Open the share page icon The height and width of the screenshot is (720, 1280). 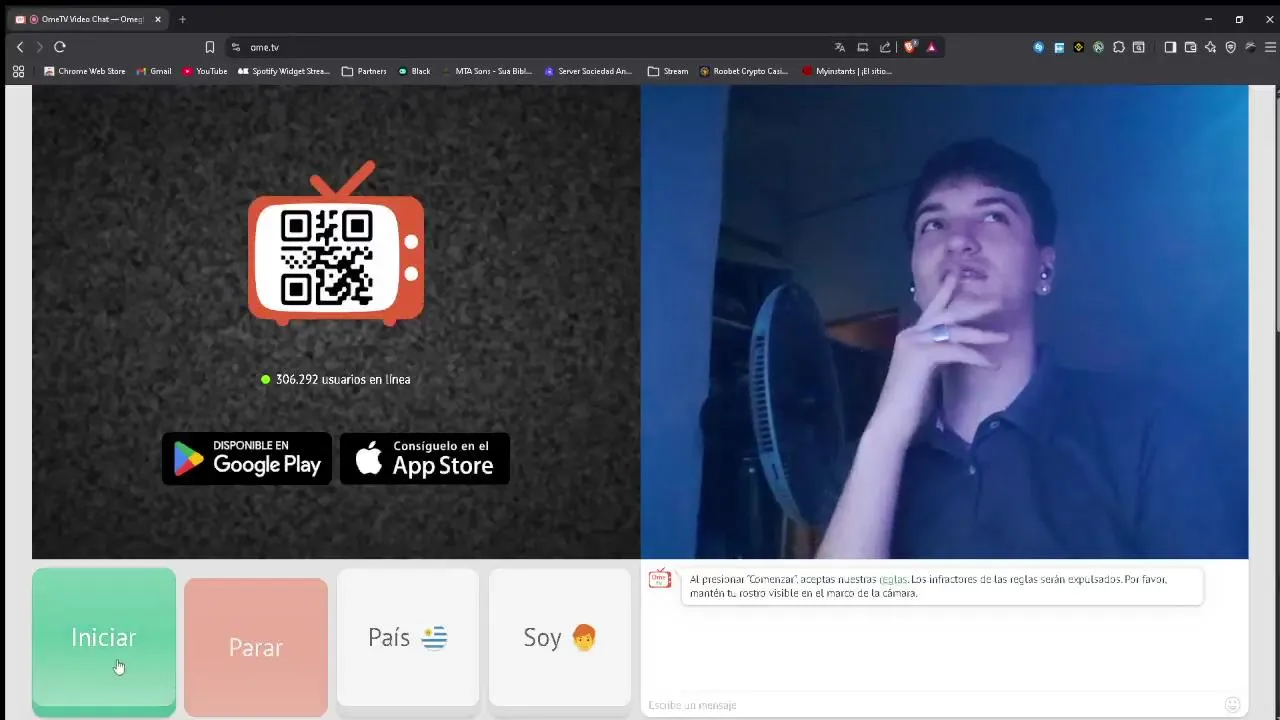[885, 47]
